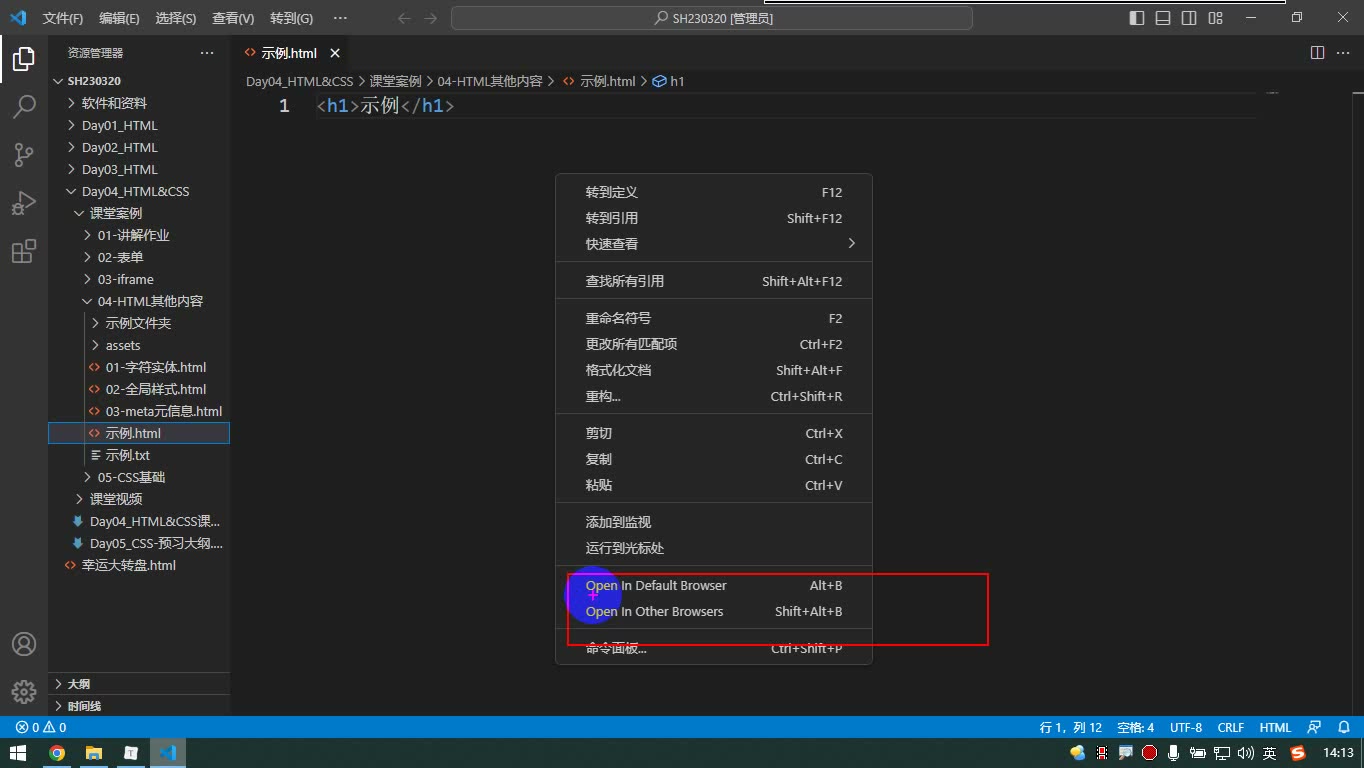Click the split editor right icon
Viewport: 1364px width, 768px height.
(1317, 53)
